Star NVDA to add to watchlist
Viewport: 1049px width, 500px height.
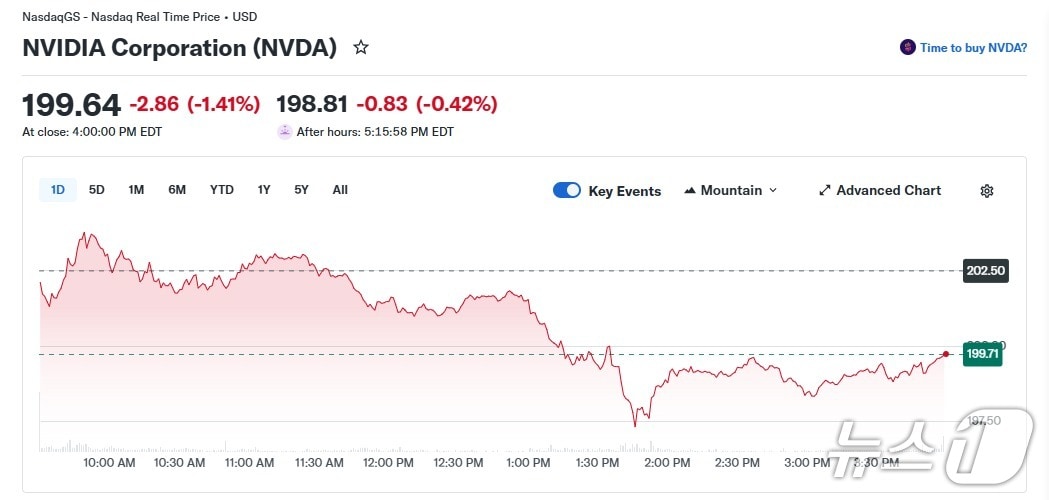click(361, 47)
